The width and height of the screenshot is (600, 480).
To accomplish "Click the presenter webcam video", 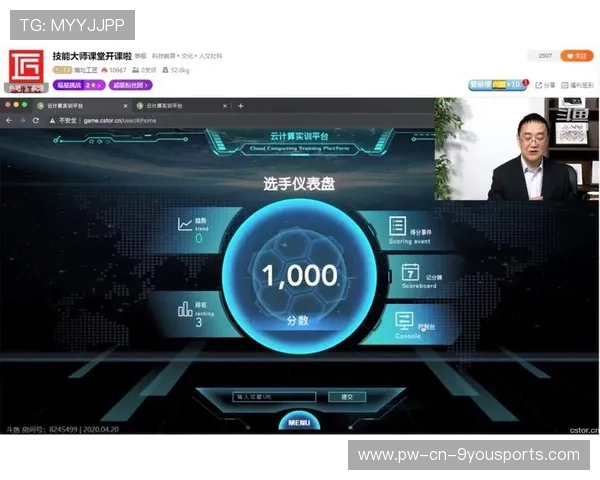I will pyautogui.click(x=517, y=149).
